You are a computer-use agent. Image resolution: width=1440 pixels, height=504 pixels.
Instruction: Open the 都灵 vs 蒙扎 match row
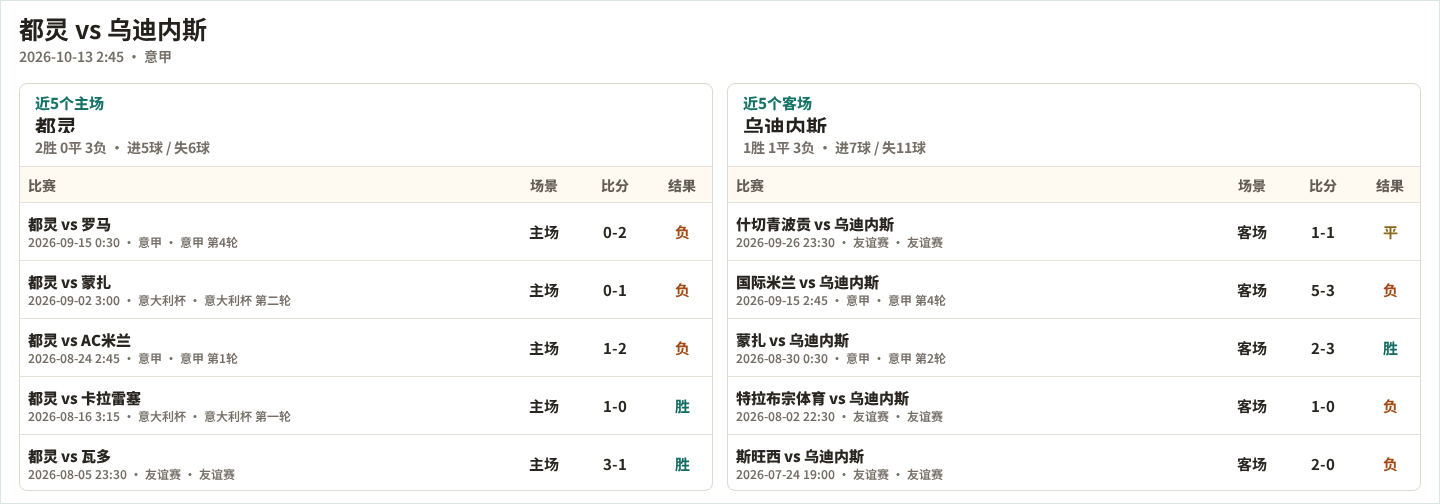click(366, 290)
